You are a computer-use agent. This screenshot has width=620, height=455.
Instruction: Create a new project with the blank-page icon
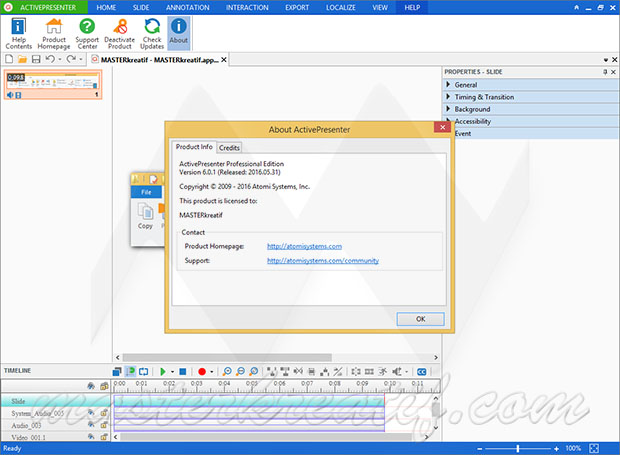[x=9, y=59]
